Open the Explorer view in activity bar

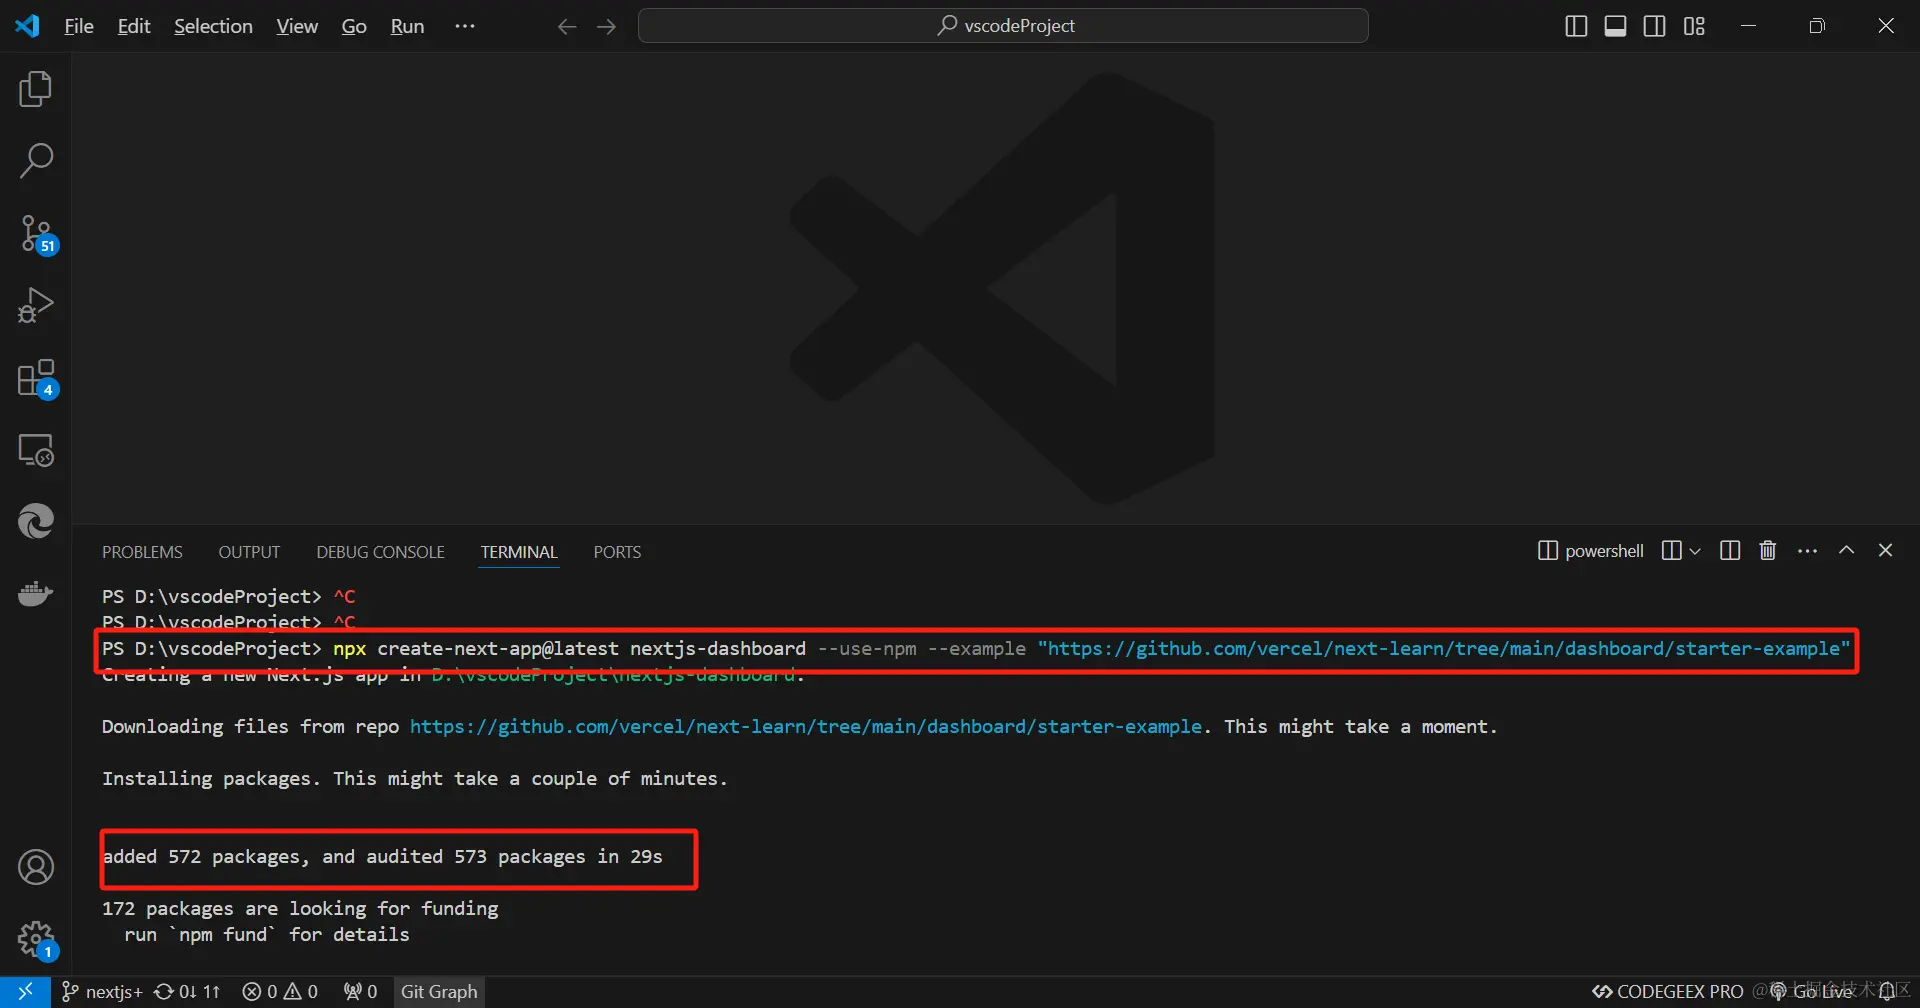[x=36, y=90]
